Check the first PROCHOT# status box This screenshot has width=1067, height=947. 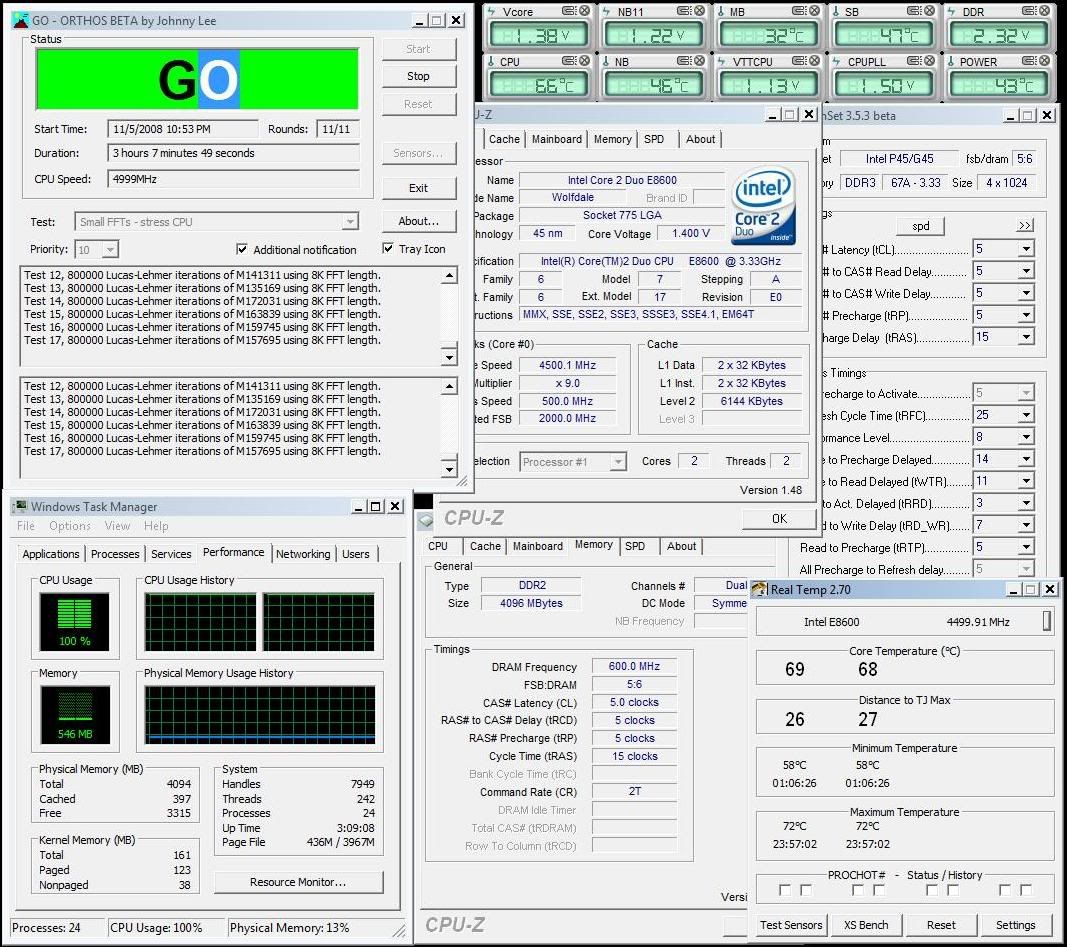click(785, 890)
